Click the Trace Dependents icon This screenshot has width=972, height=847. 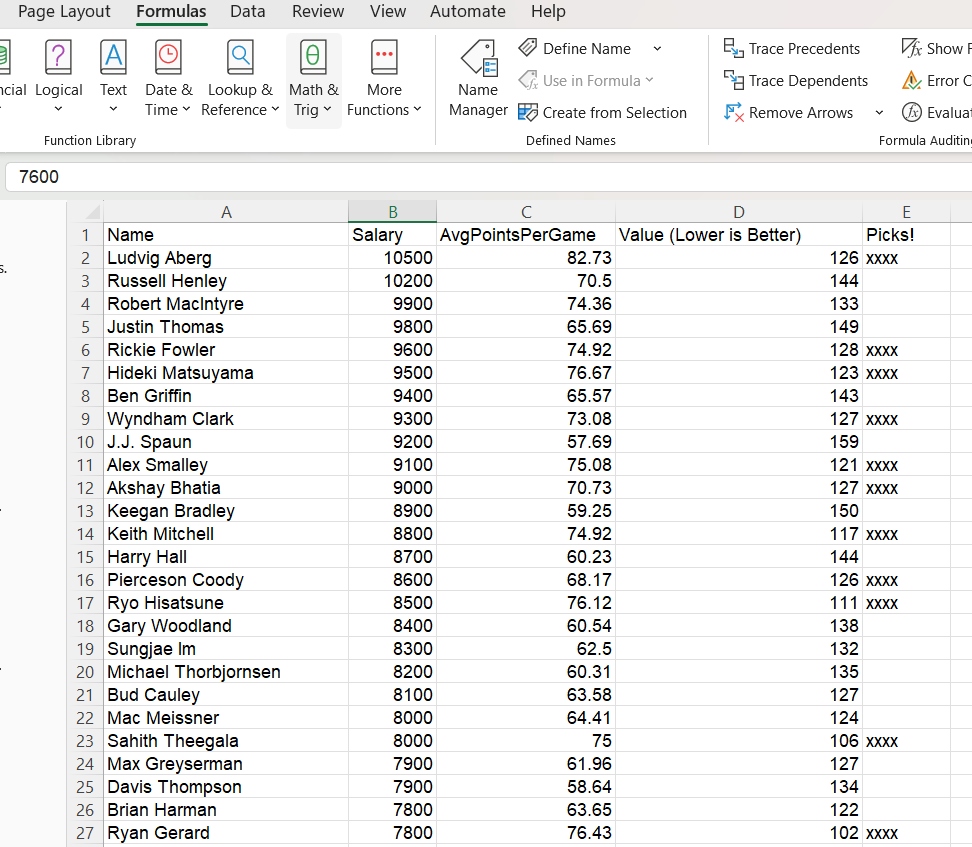(x=733, y=80)
